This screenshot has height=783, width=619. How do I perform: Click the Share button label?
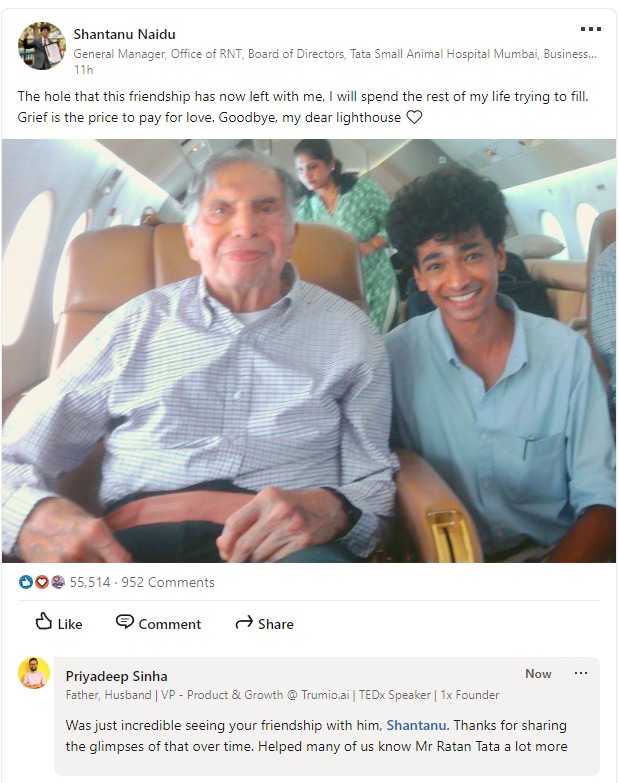(276, 624)
